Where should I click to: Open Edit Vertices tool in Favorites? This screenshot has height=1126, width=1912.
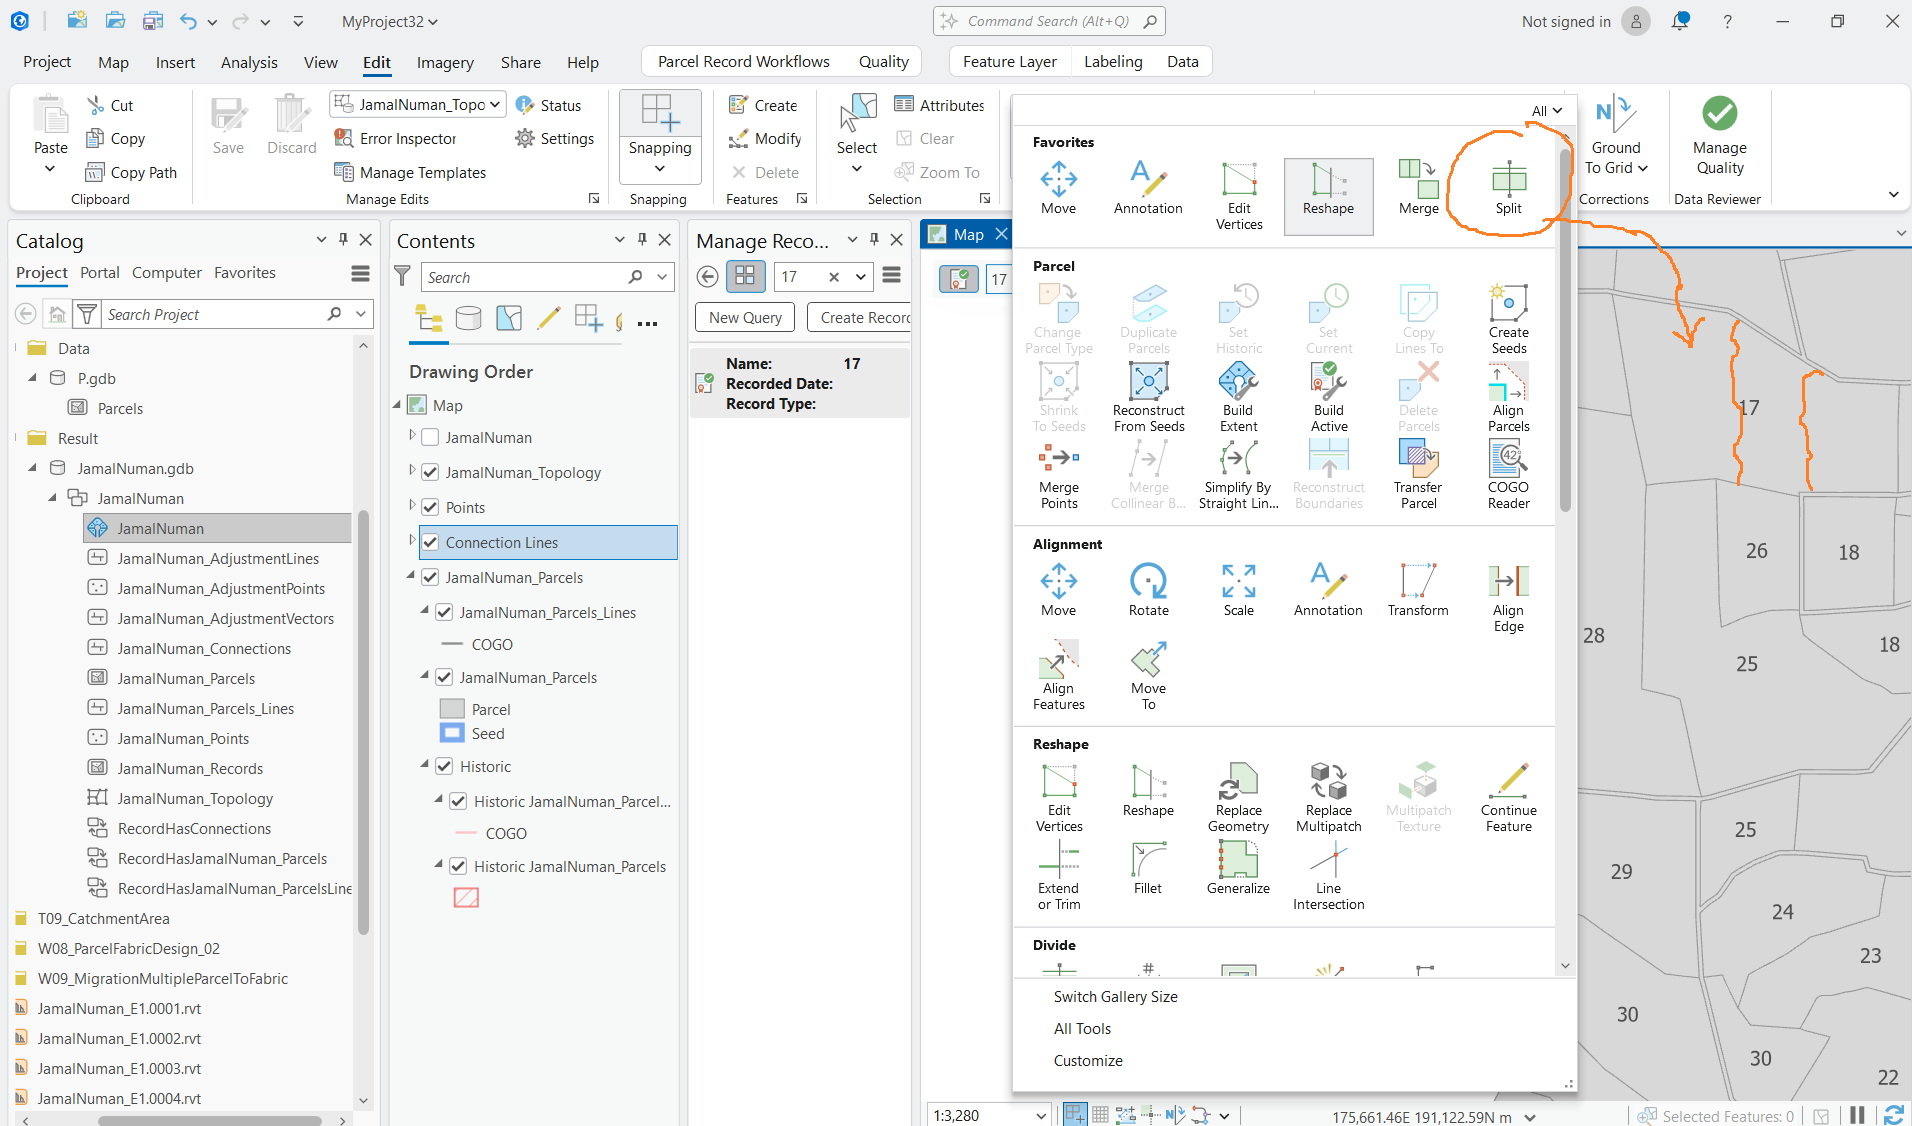tap(1239, 196)
